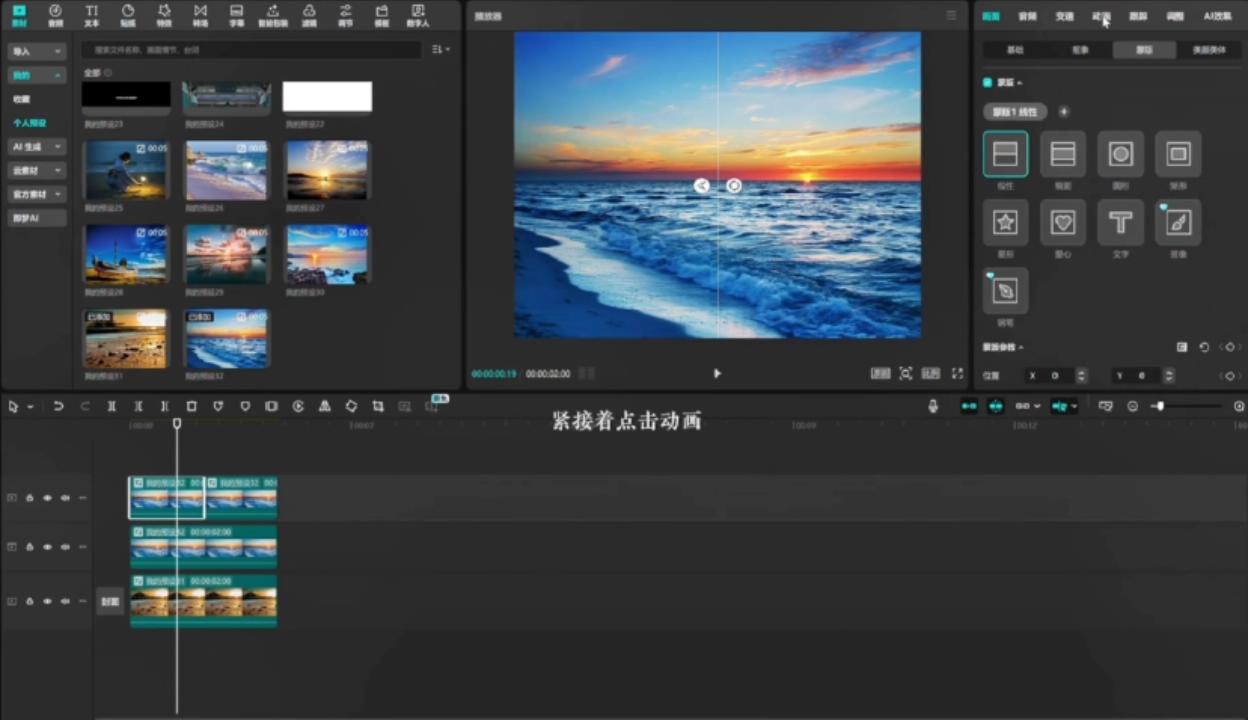Select the 我的预设32 clip thumbnail
Screen dimensions: 1248x720
click(227, 338)
